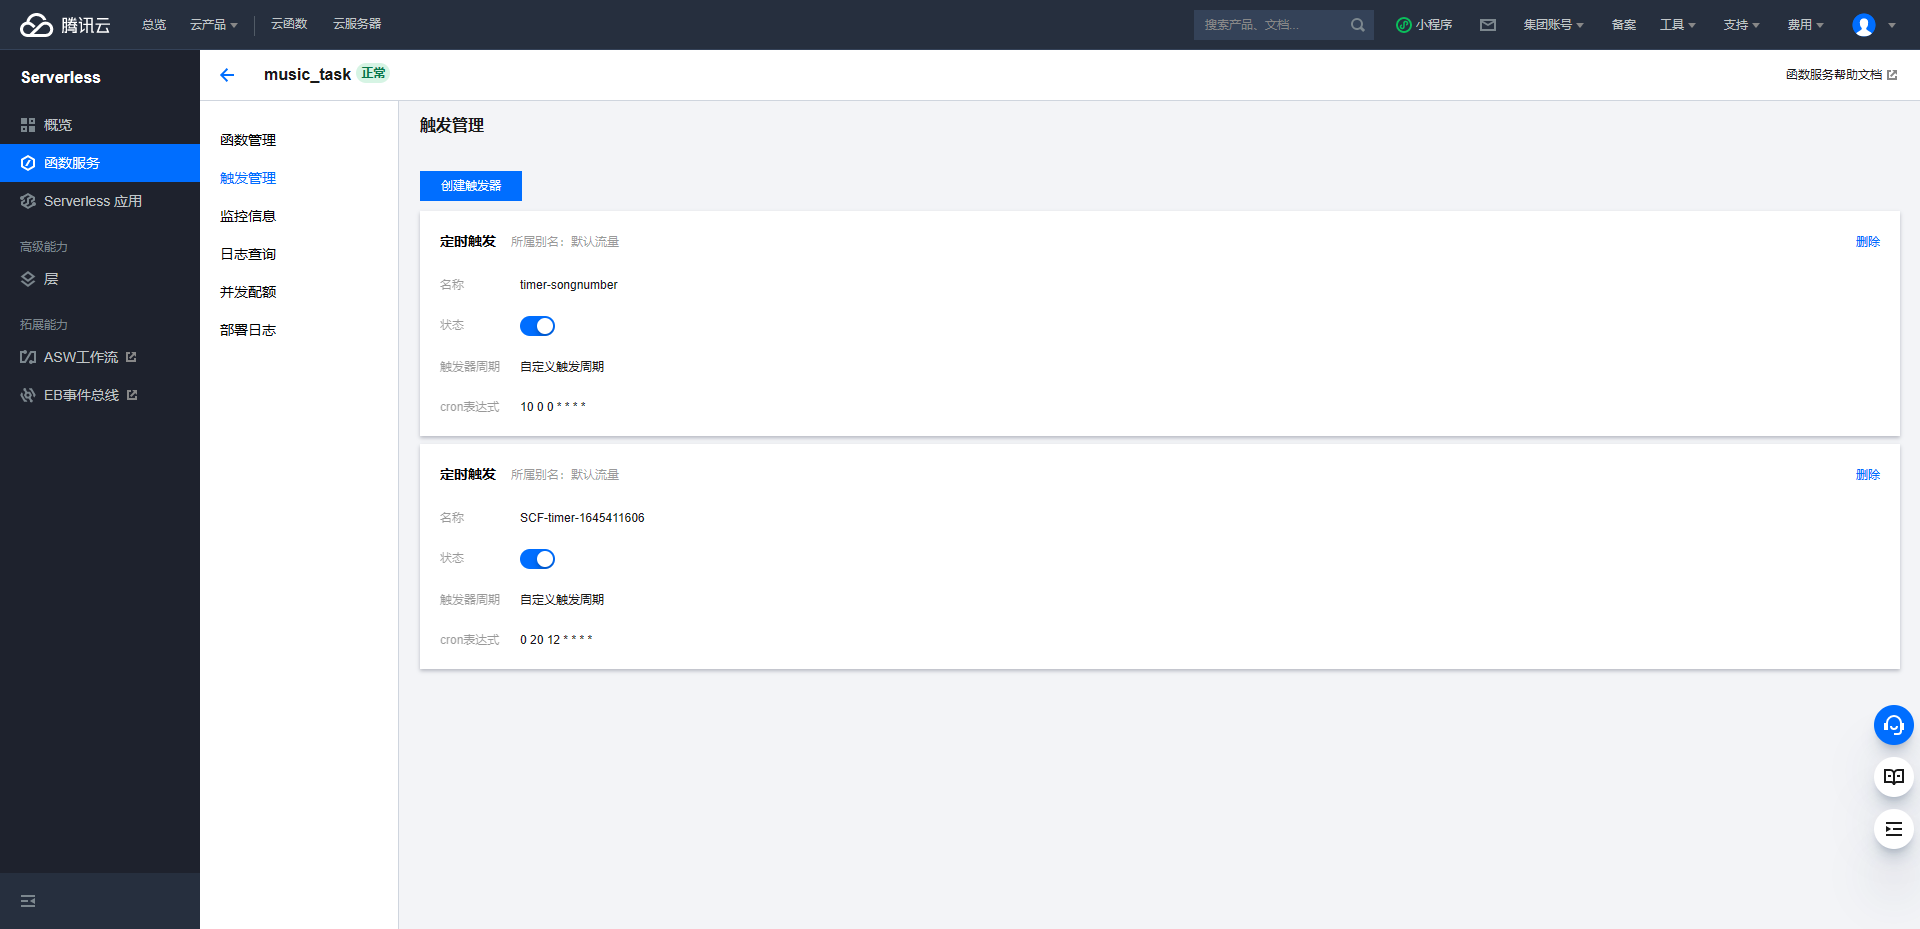
Task: Select Serverless 应用 in the sidebar
Action: click(100, 201)
